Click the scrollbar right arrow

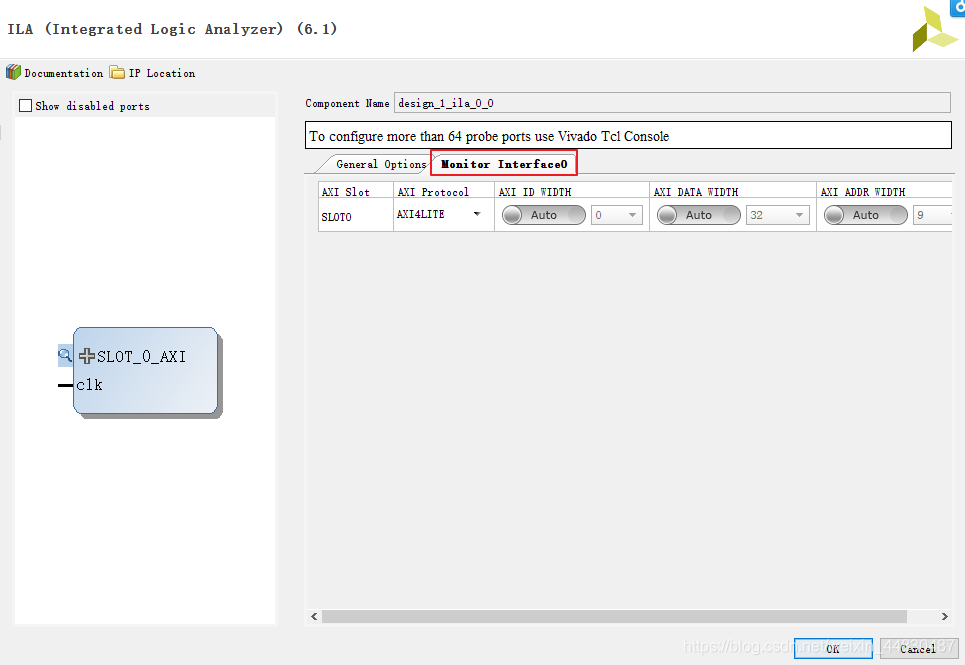(x=945, y=616)
